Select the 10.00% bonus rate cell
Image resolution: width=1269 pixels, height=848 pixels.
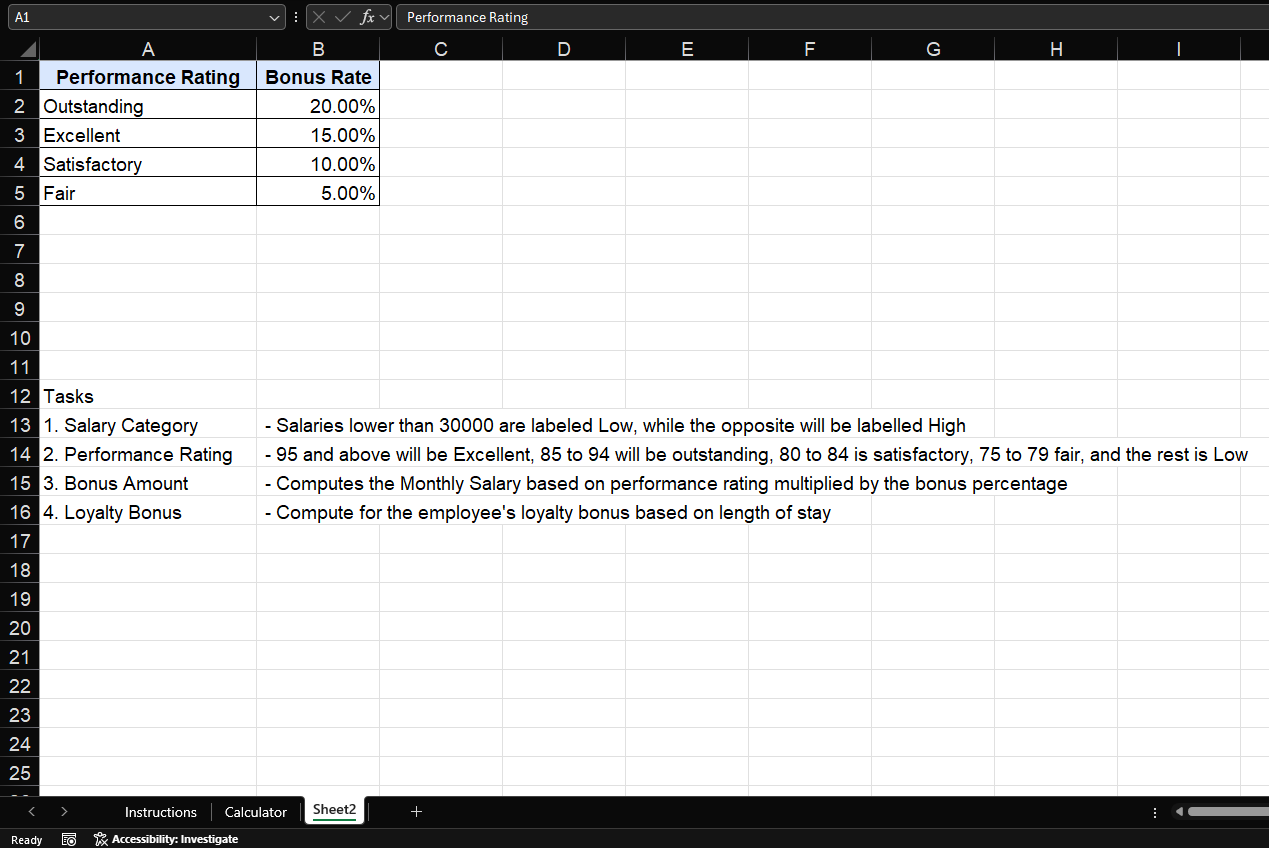tap(318, 164)
